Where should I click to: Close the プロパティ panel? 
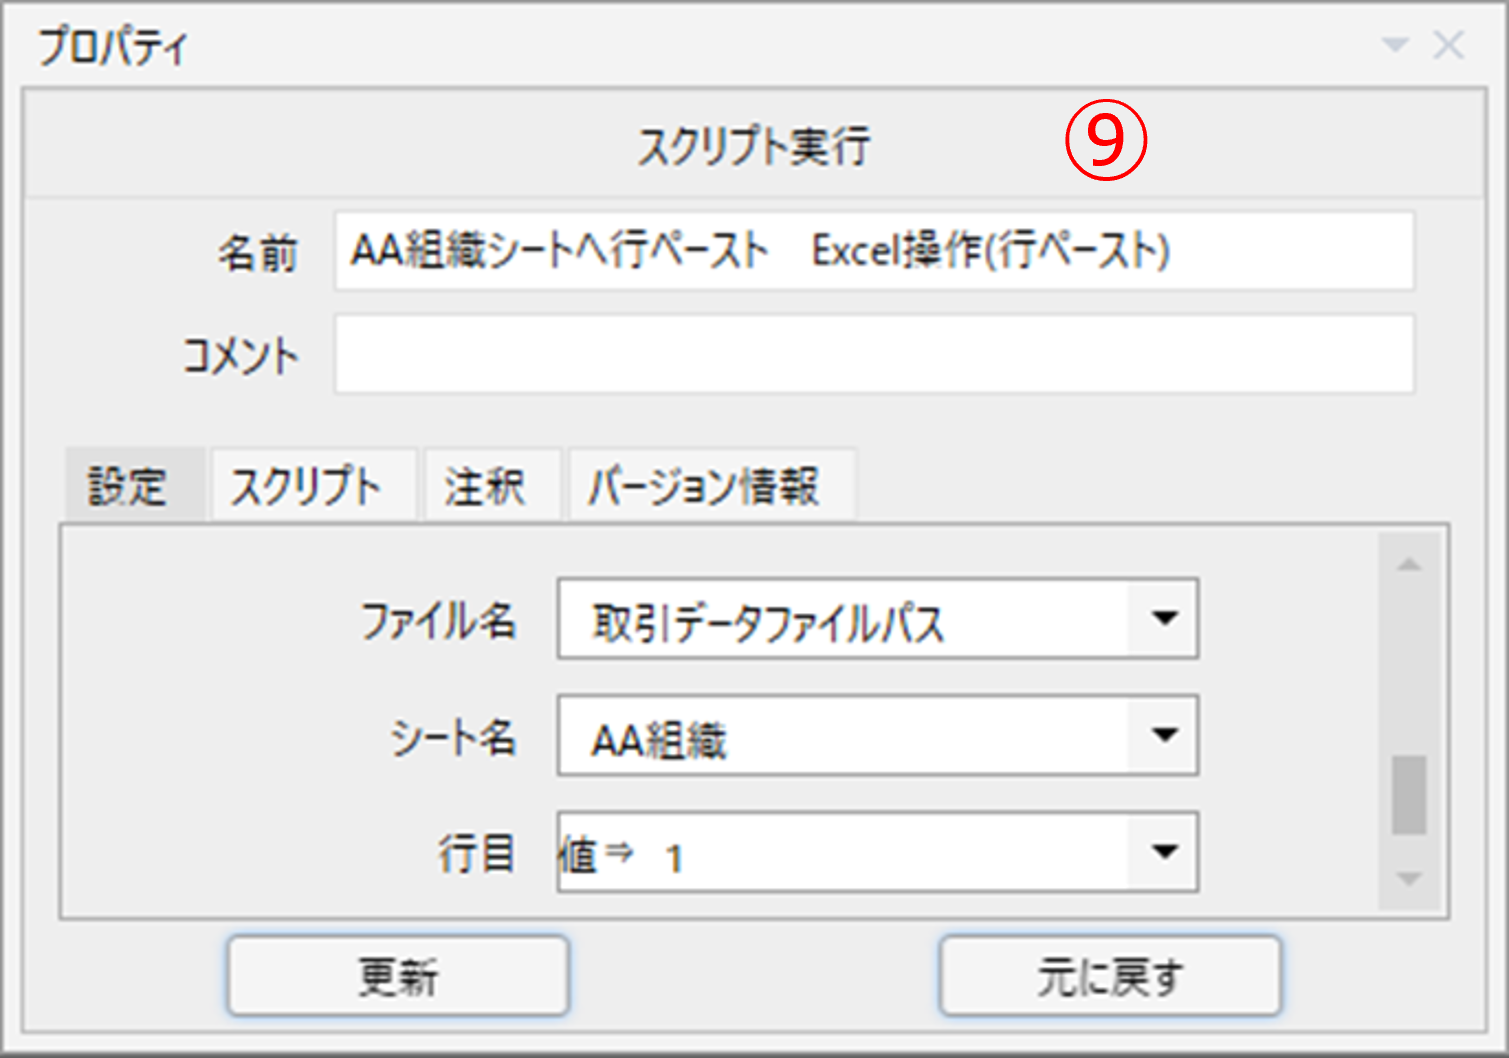pyautogui.click(x=1448, y=45)
